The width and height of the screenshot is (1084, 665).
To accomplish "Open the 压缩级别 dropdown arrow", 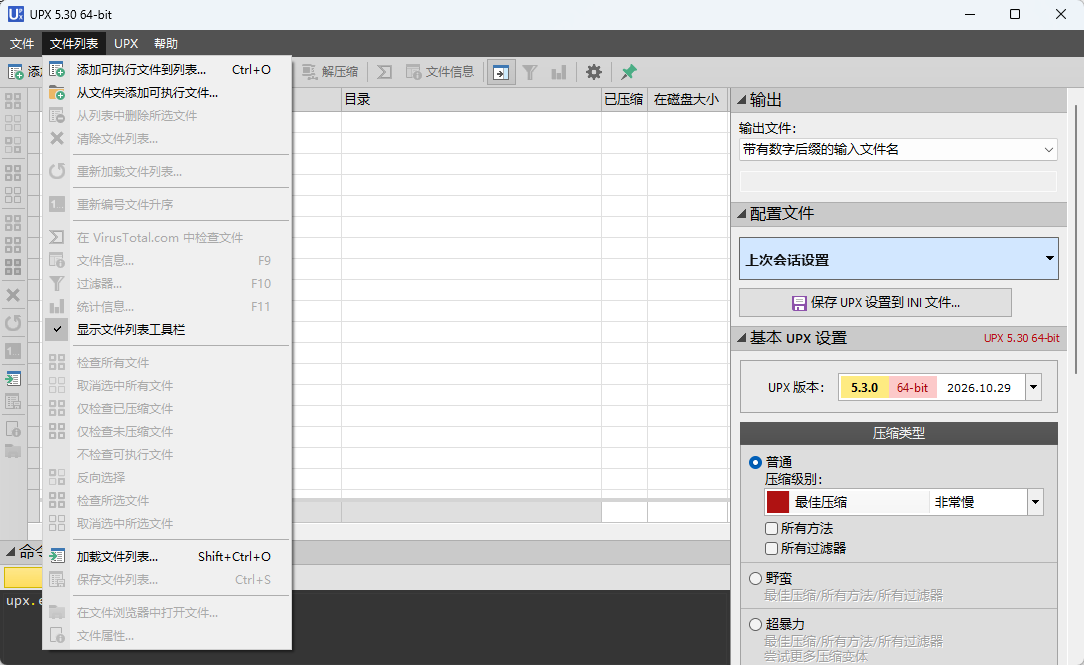I will (x=1035, y=502).
